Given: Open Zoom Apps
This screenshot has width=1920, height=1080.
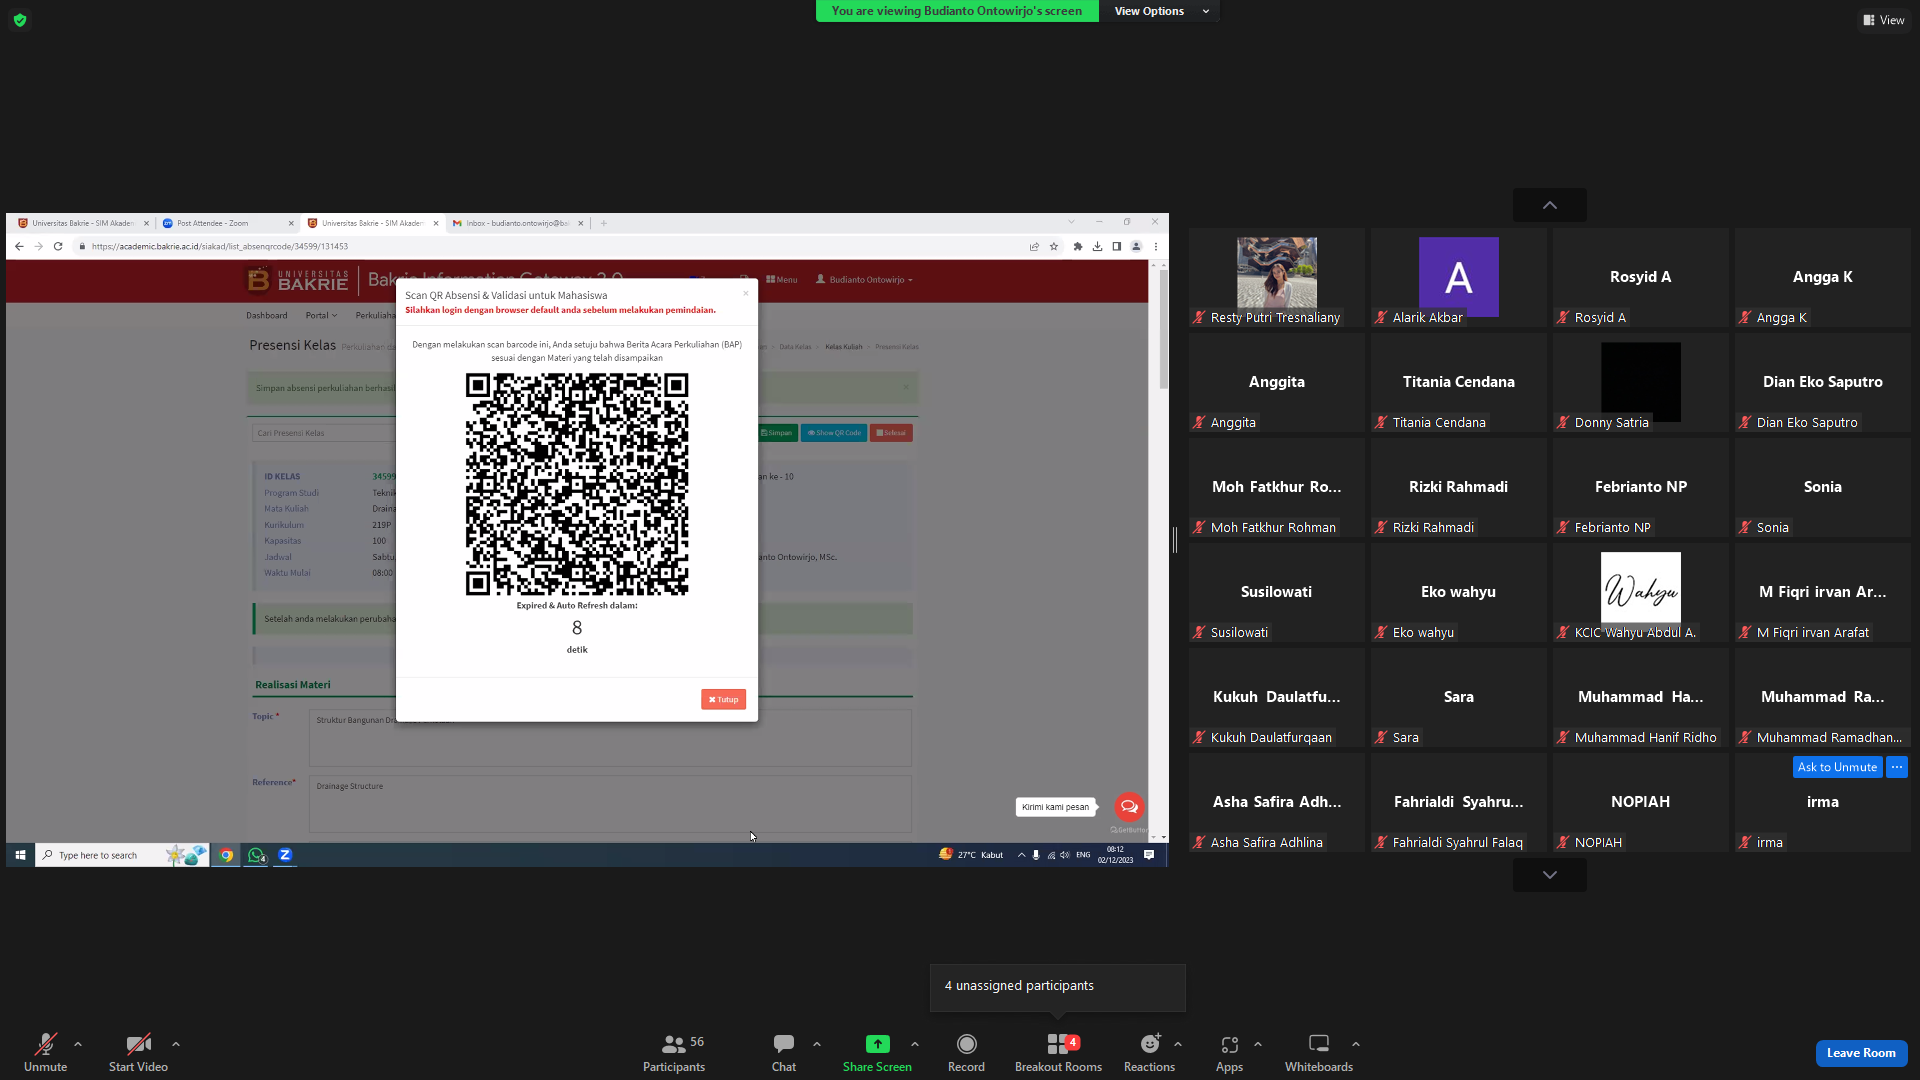Looking at the screenshot, I should point(1229,1052).
